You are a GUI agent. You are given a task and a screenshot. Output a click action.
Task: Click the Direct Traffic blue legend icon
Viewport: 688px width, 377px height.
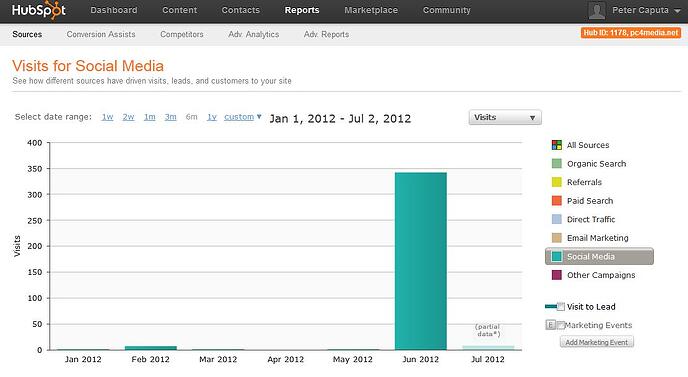(556, 219)
